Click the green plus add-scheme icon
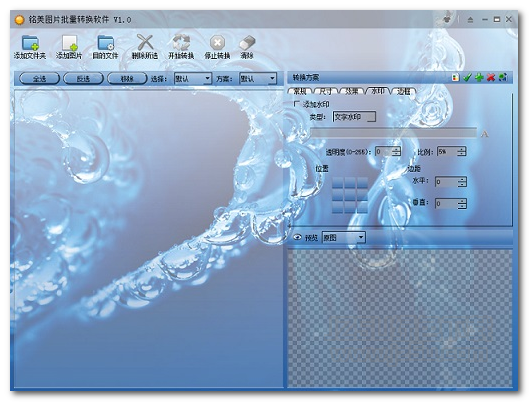 [479, 78]
